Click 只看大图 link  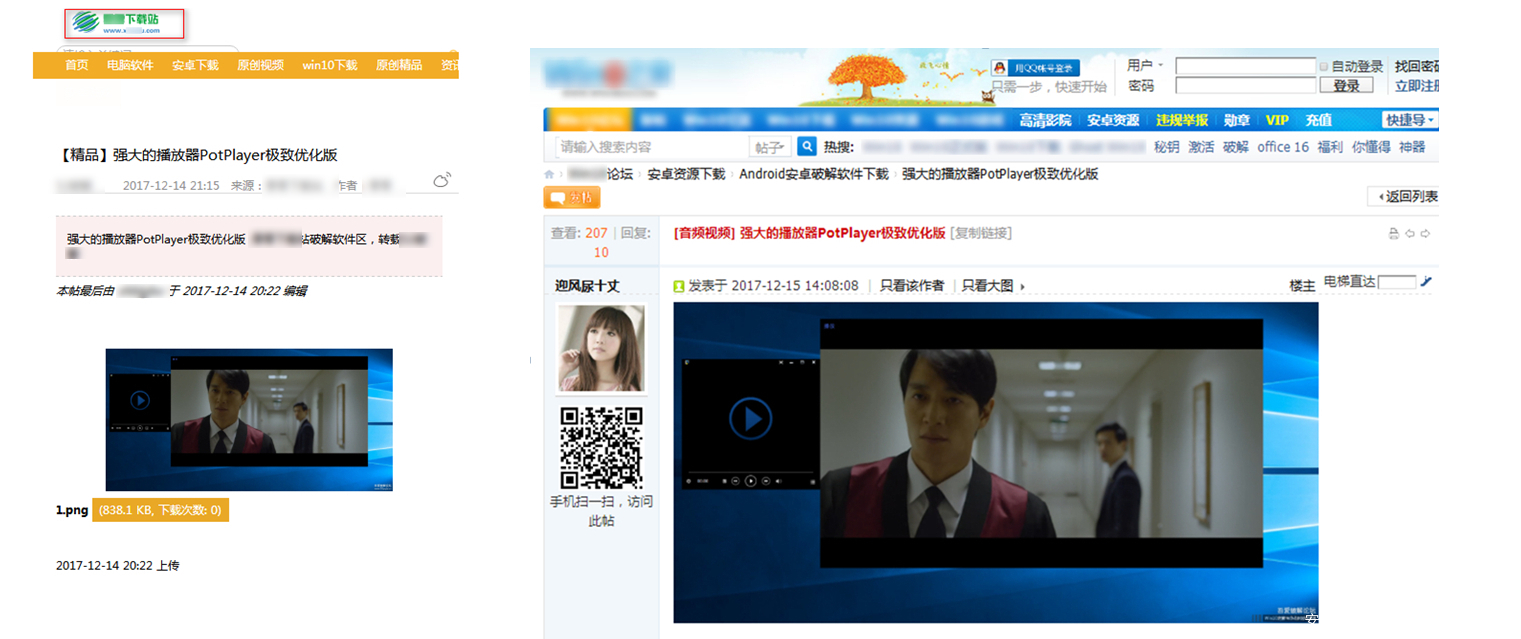coord(987,286)
